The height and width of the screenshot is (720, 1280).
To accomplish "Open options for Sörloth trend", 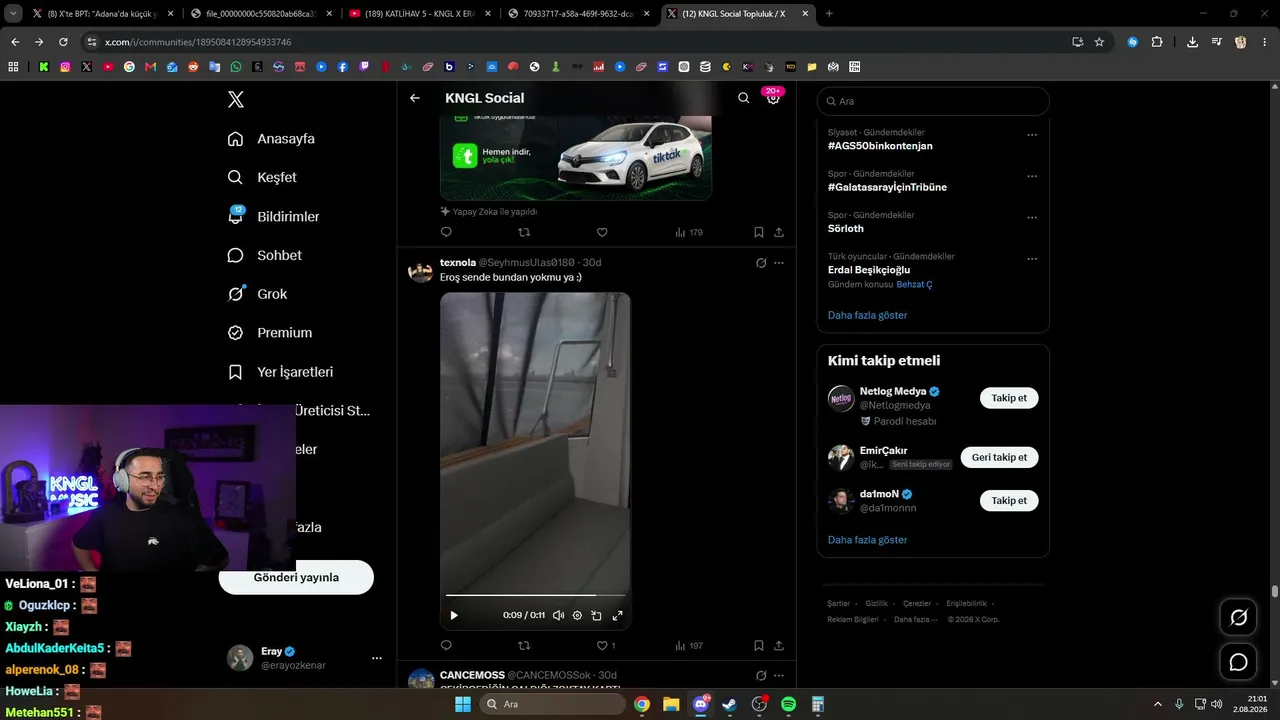I will [1032, 217].
